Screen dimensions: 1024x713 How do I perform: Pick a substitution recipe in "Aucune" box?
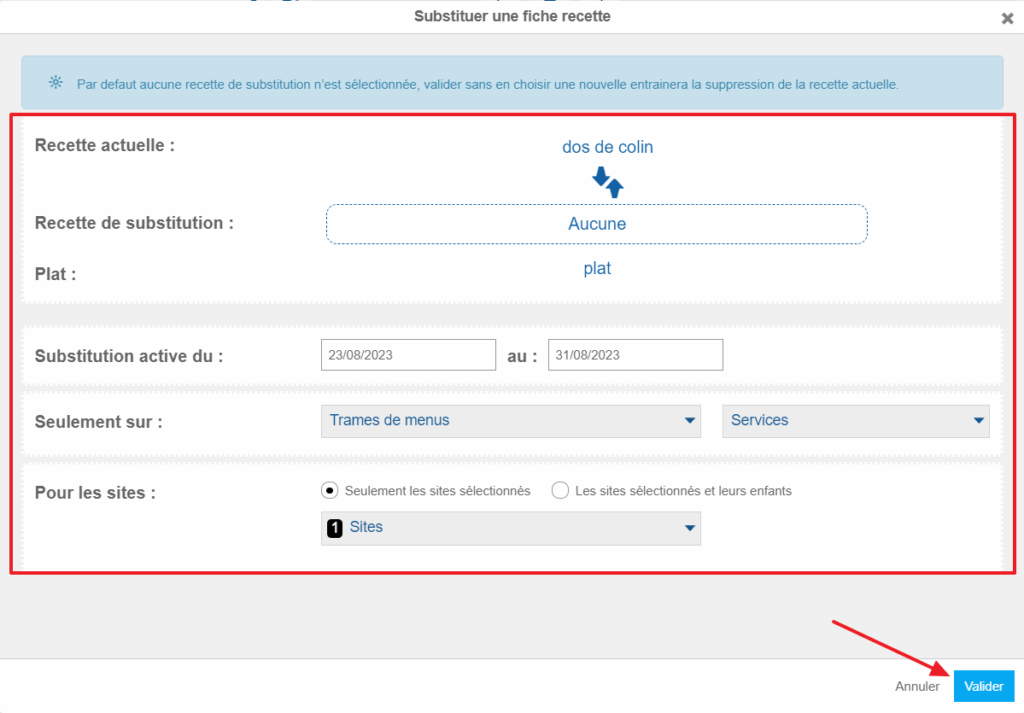(596, 224)
